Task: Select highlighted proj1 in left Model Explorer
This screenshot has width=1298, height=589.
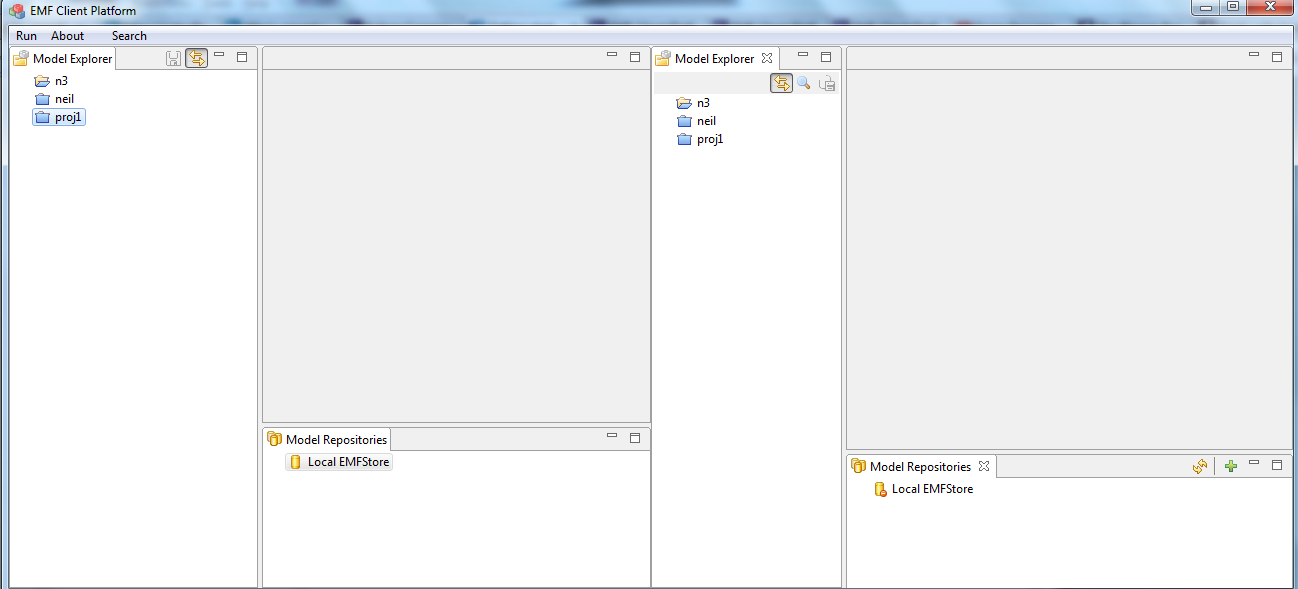Action: pos(59,117)
